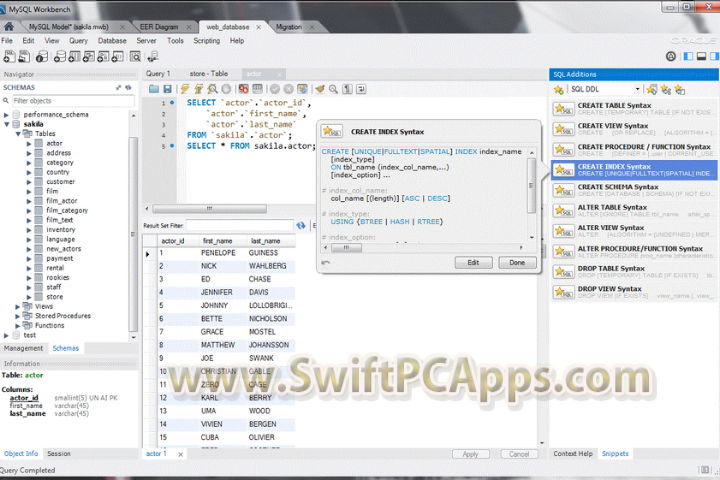This screenshot has height=480, width=720.
Task: Click Cancel beside the Apply button
Action: [x=519, y=454]
